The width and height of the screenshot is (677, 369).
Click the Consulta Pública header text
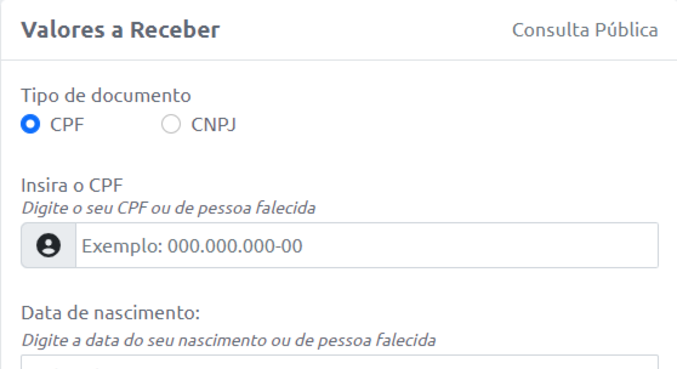(x=585, y=30)
